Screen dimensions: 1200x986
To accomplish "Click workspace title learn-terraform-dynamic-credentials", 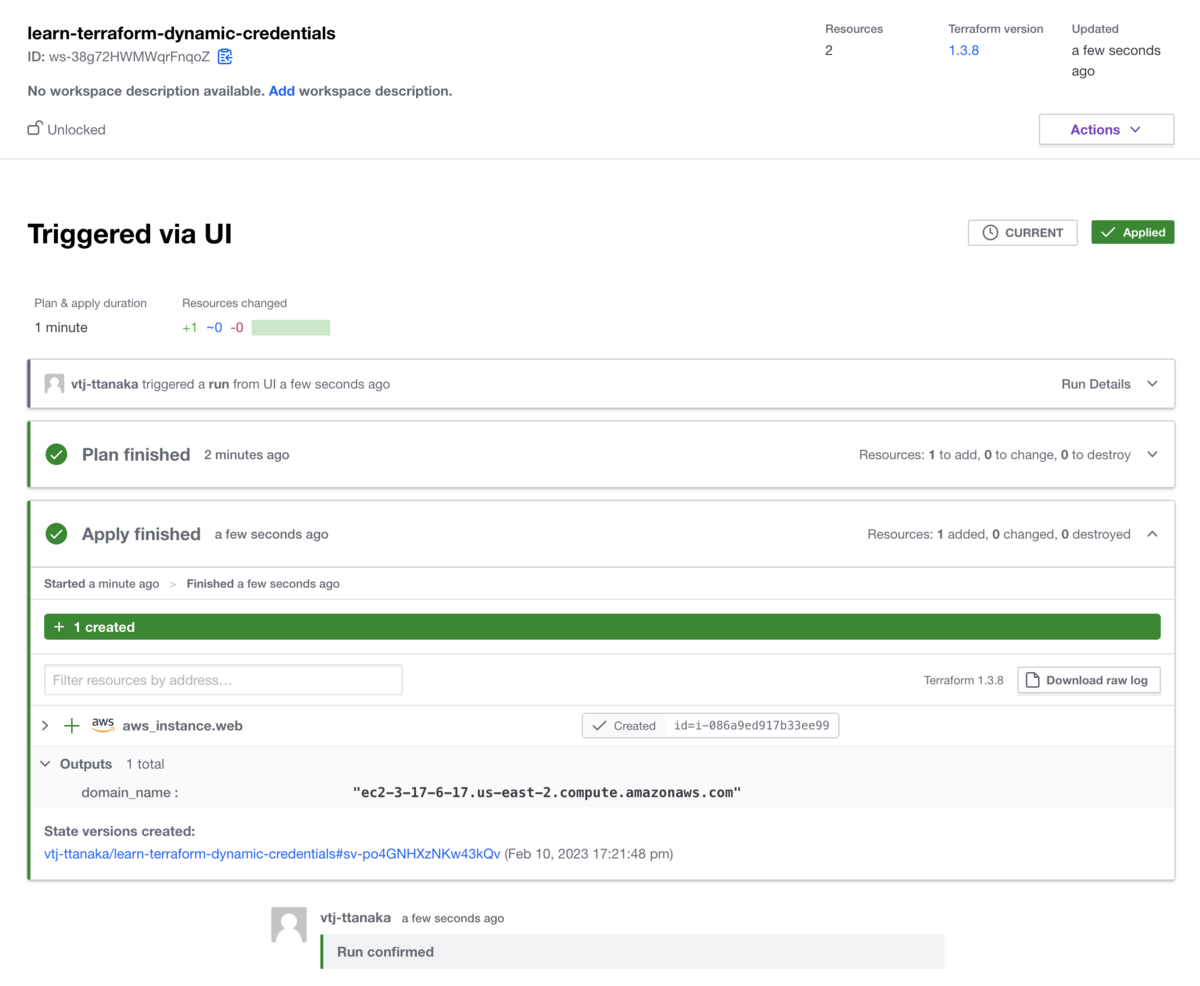I will [x=182, y=33].
